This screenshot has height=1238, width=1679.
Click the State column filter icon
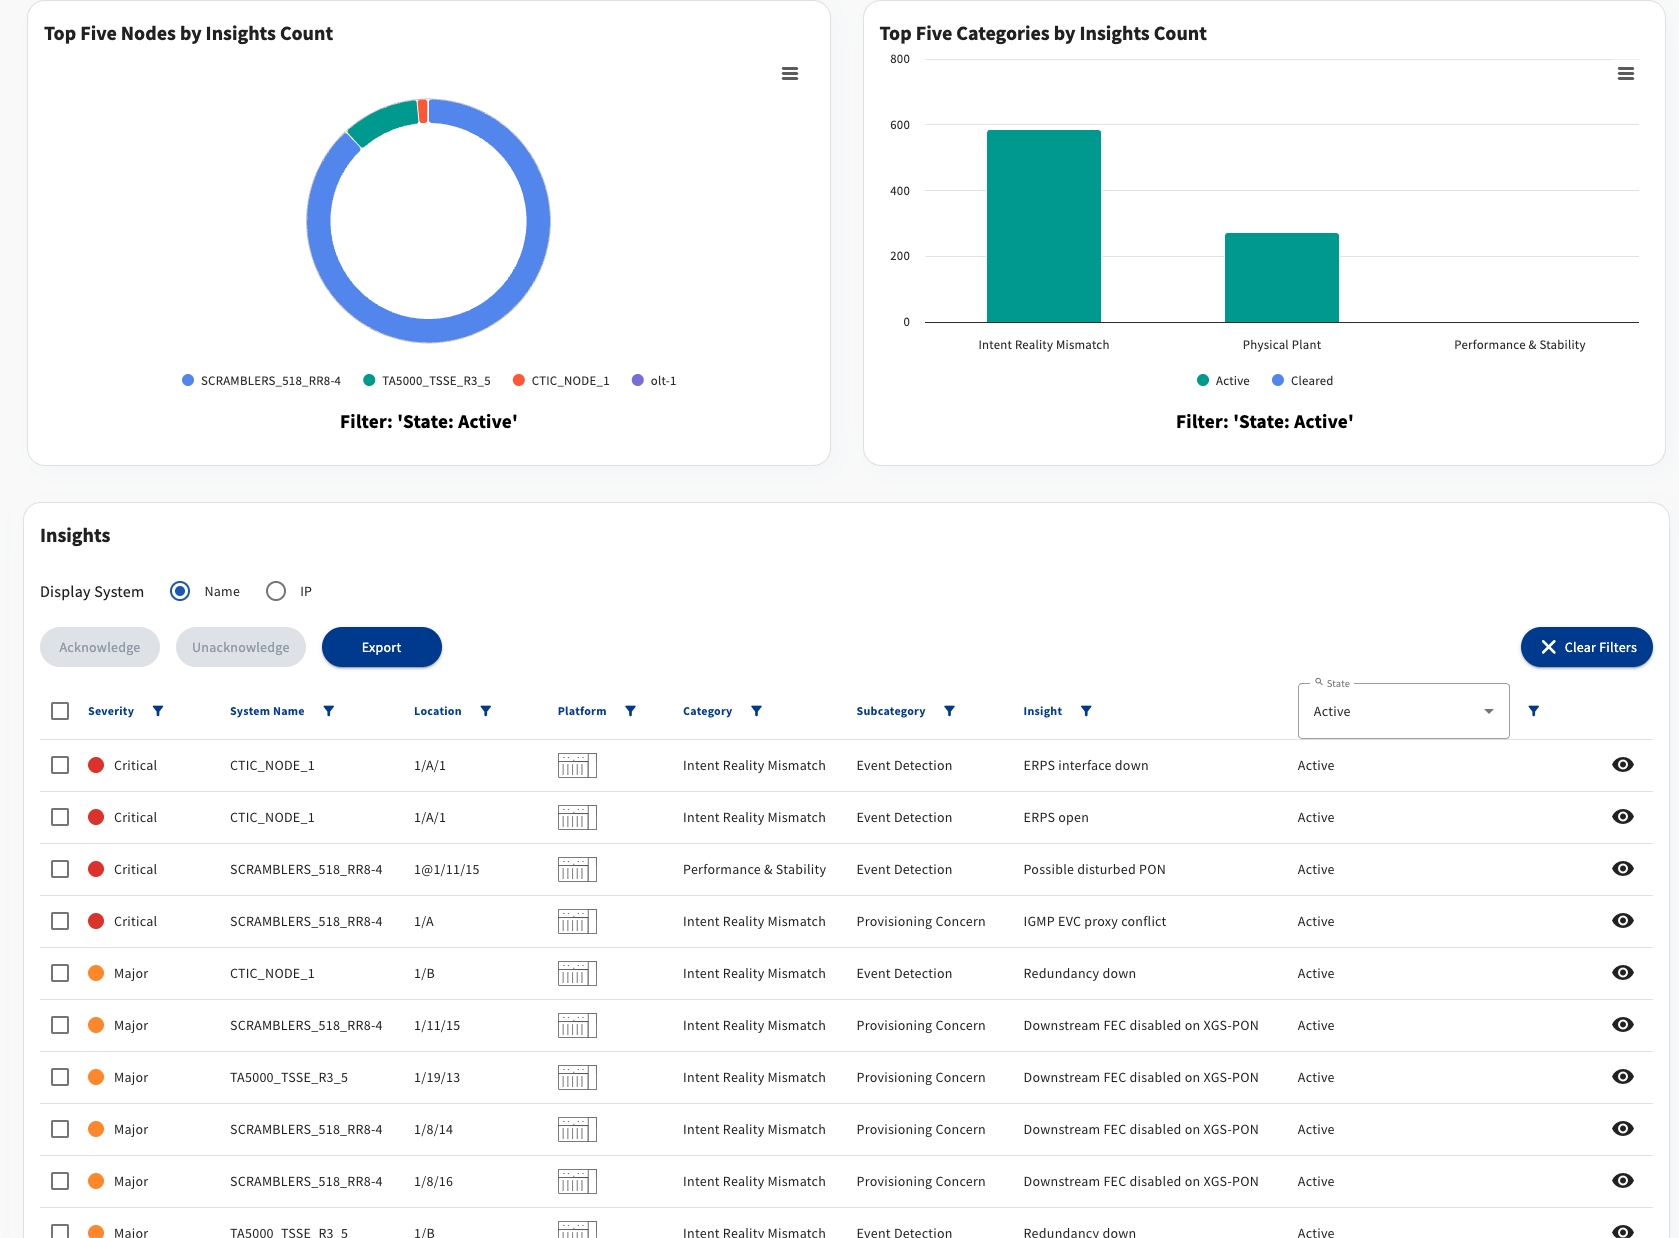1534,711
